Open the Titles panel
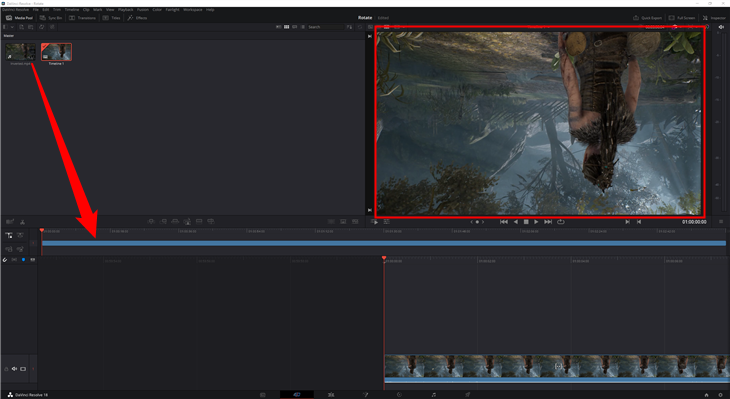This screenshot has height=399, width=730. 112,18
